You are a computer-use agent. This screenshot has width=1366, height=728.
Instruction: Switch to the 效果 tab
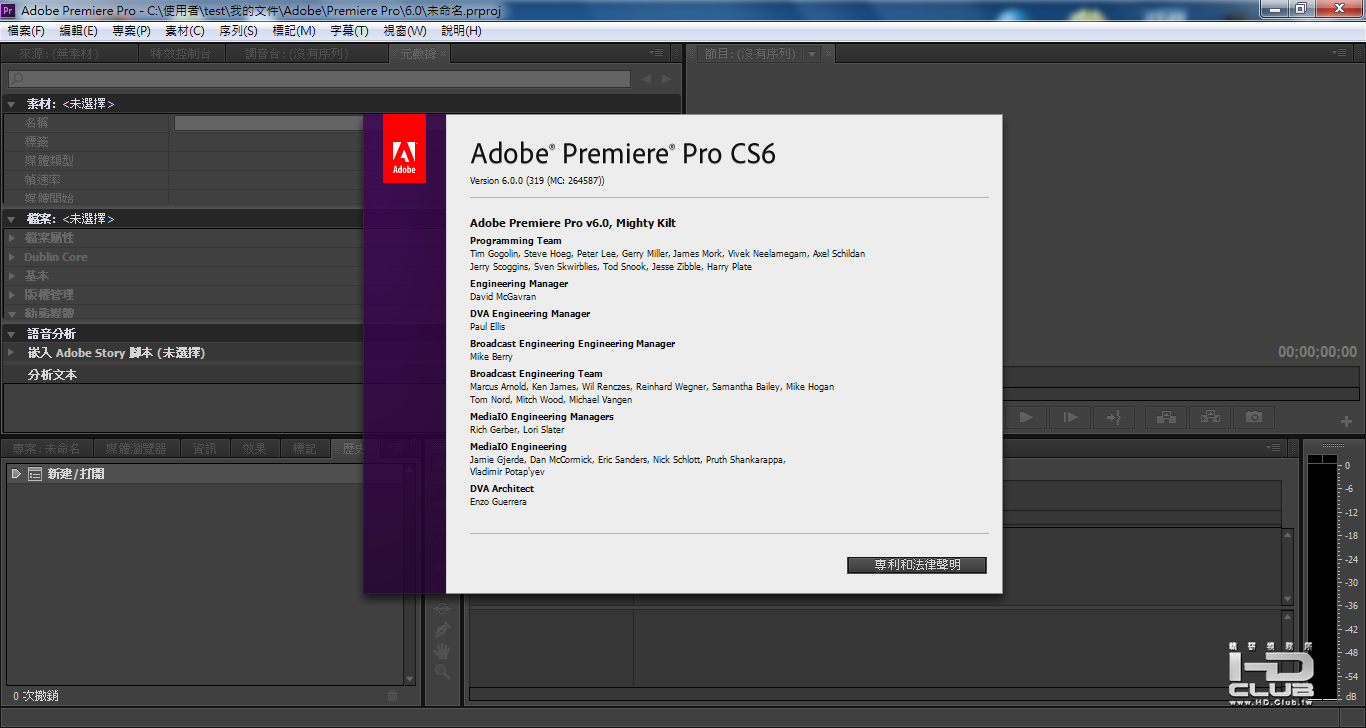coord(255,449)
